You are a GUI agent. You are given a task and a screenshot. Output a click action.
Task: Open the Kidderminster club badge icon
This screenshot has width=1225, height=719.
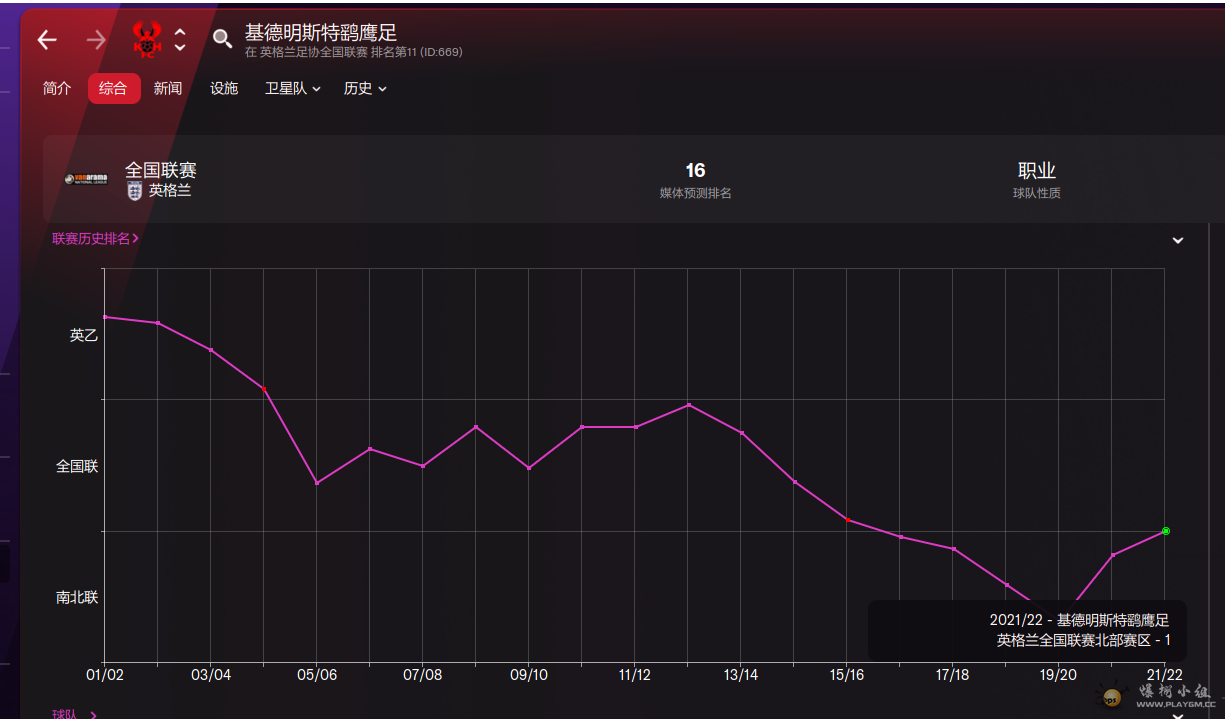[x=148, y=40]
